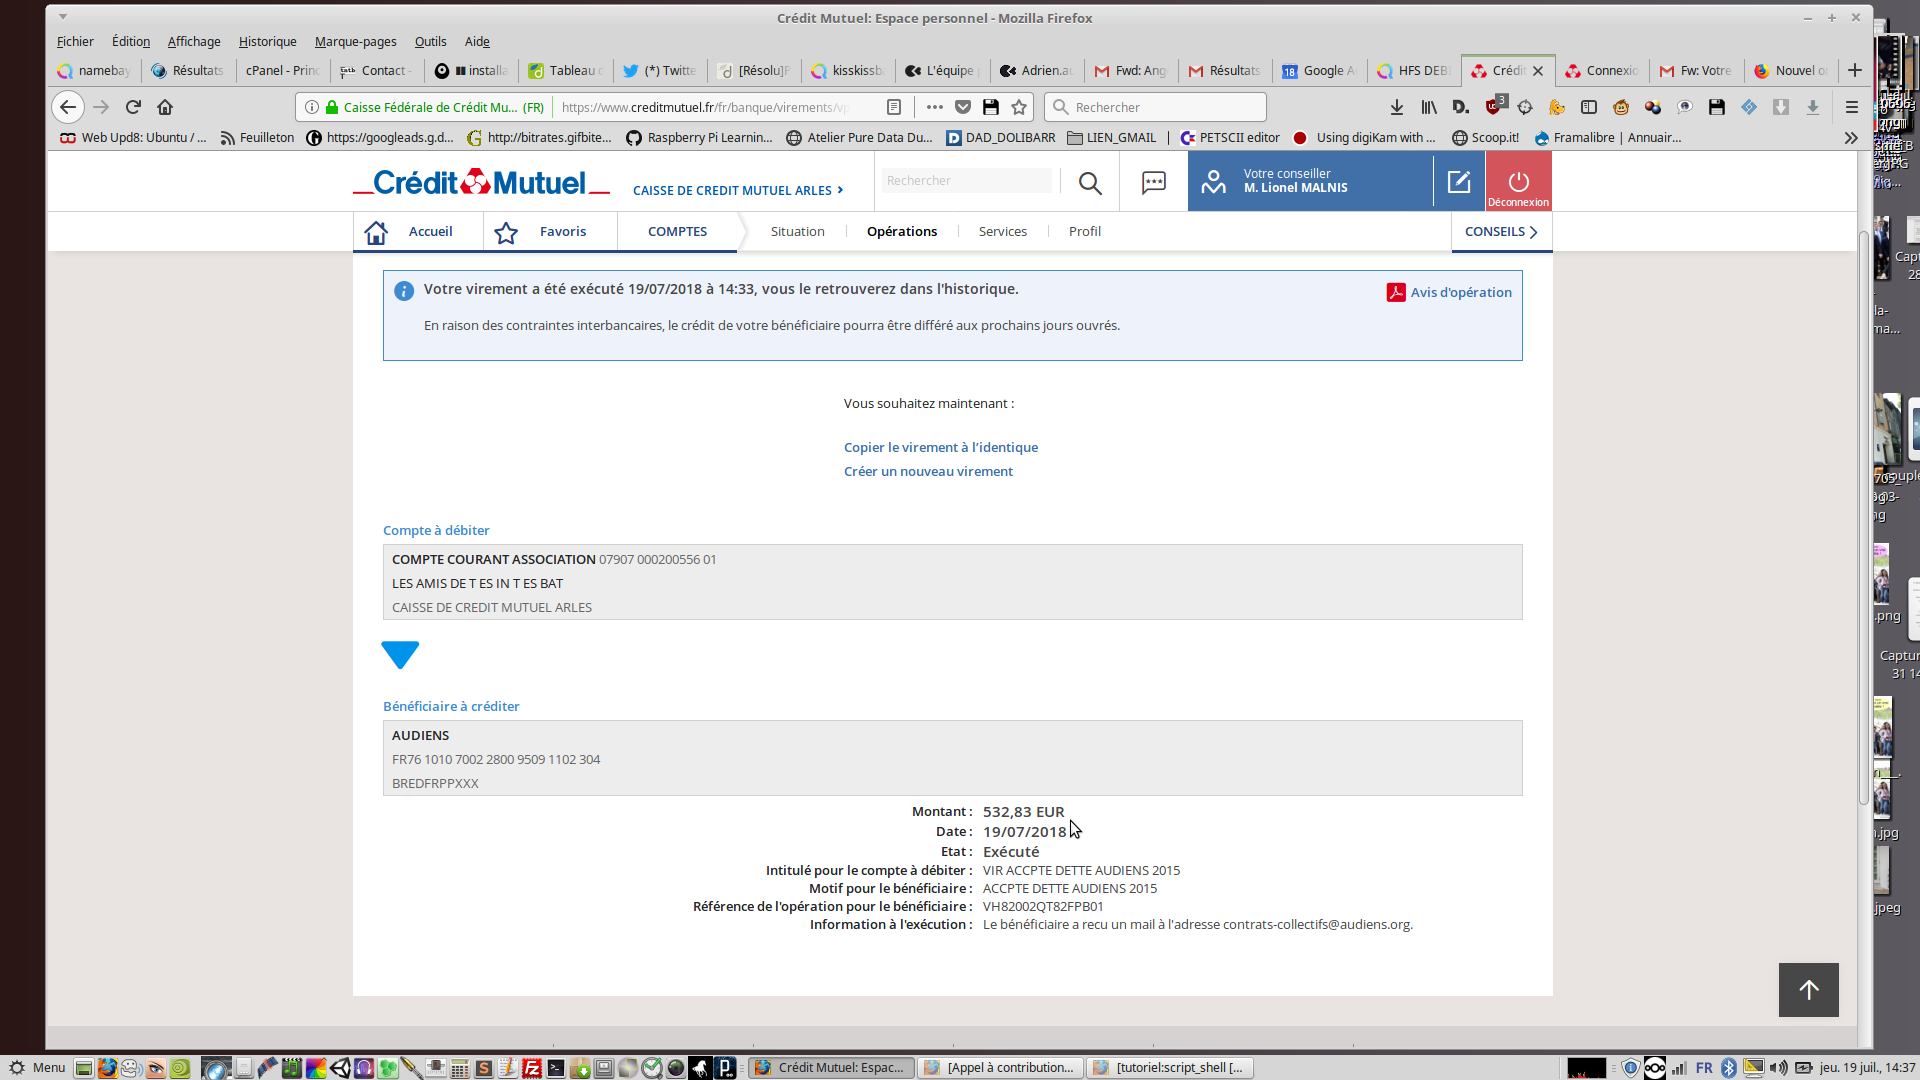
Task: Click the Accueil home icon
Action: click(376, 232)
